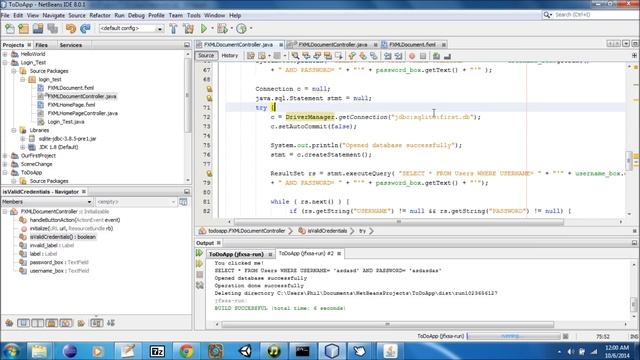Expand the HelloWorld project node
The height and width of the screenshot is (360, 640).
coord(5,54)
